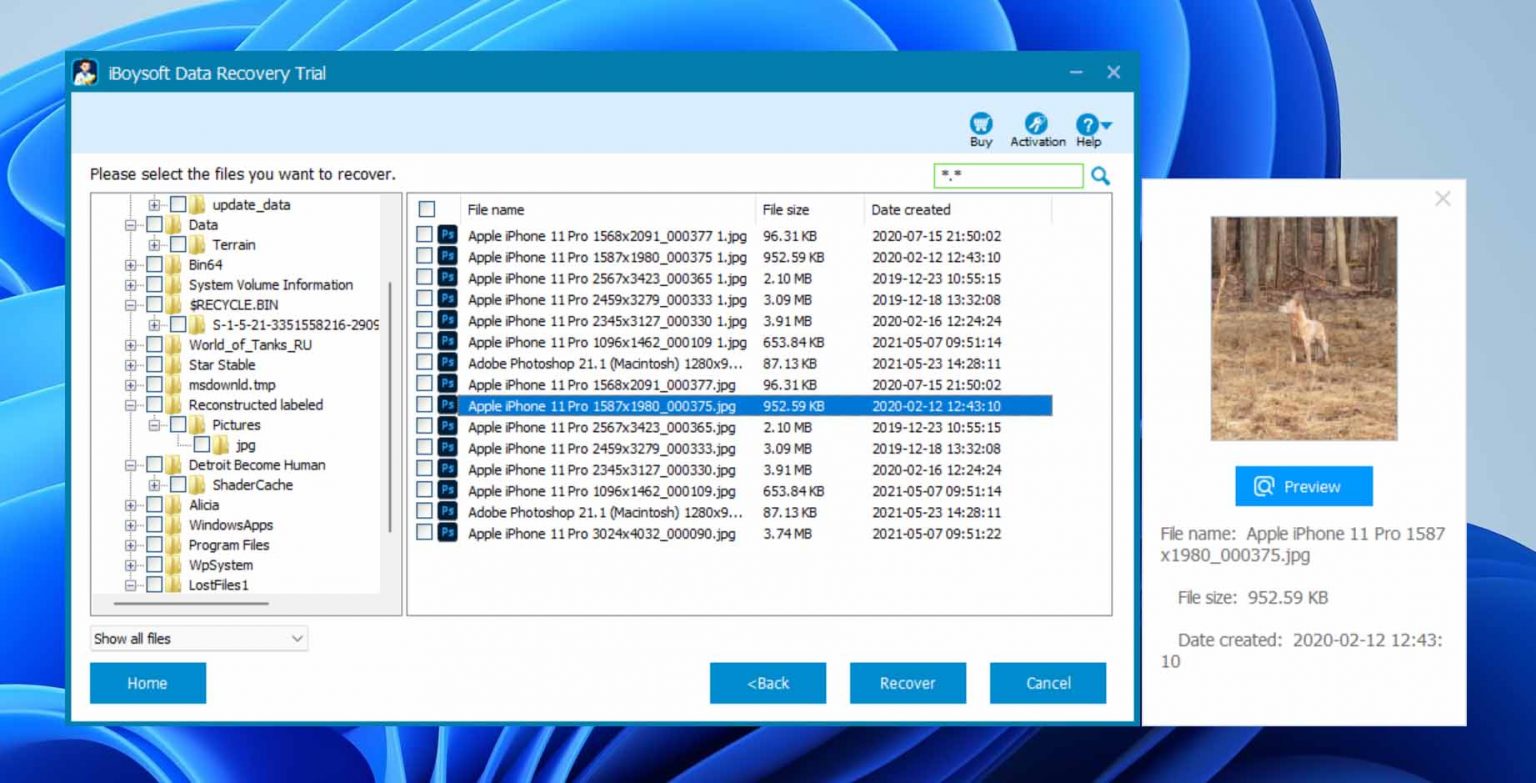
Task: Toggle the select-all checkbox in the file list header
Action: click(x=427, y=209)
